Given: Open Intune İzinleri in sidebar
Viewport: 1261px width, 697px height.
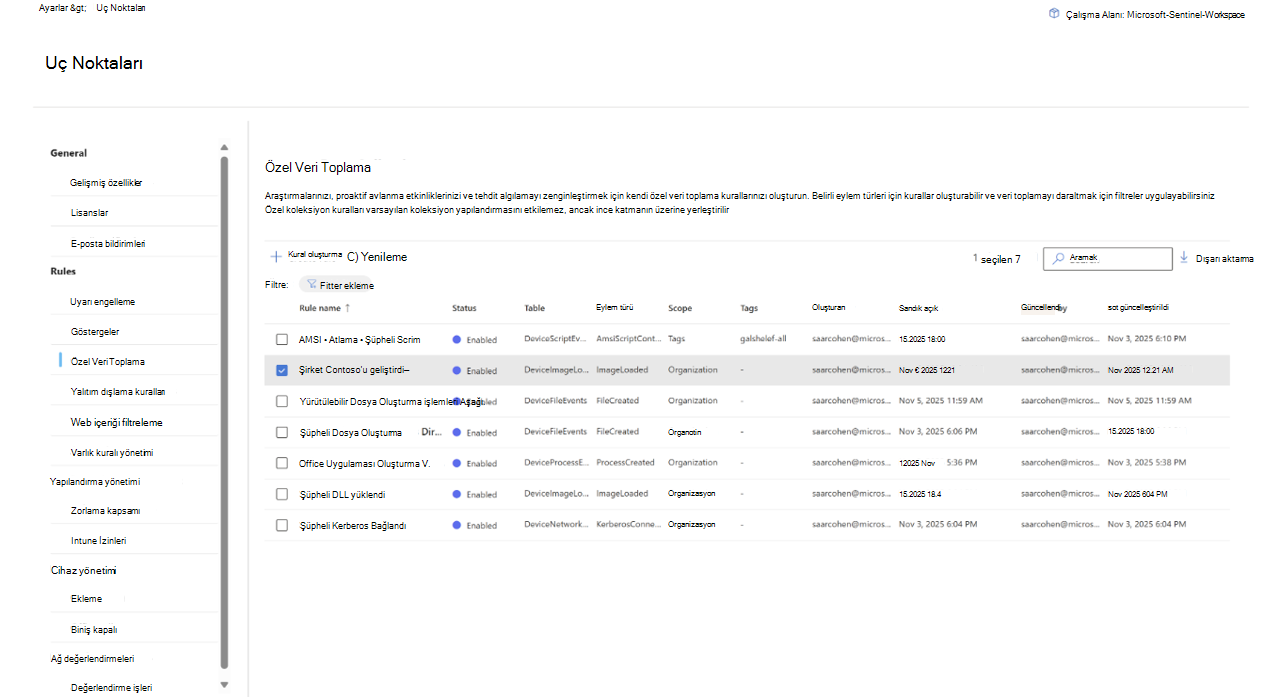Looking at the screenshot, I should 98,540.
